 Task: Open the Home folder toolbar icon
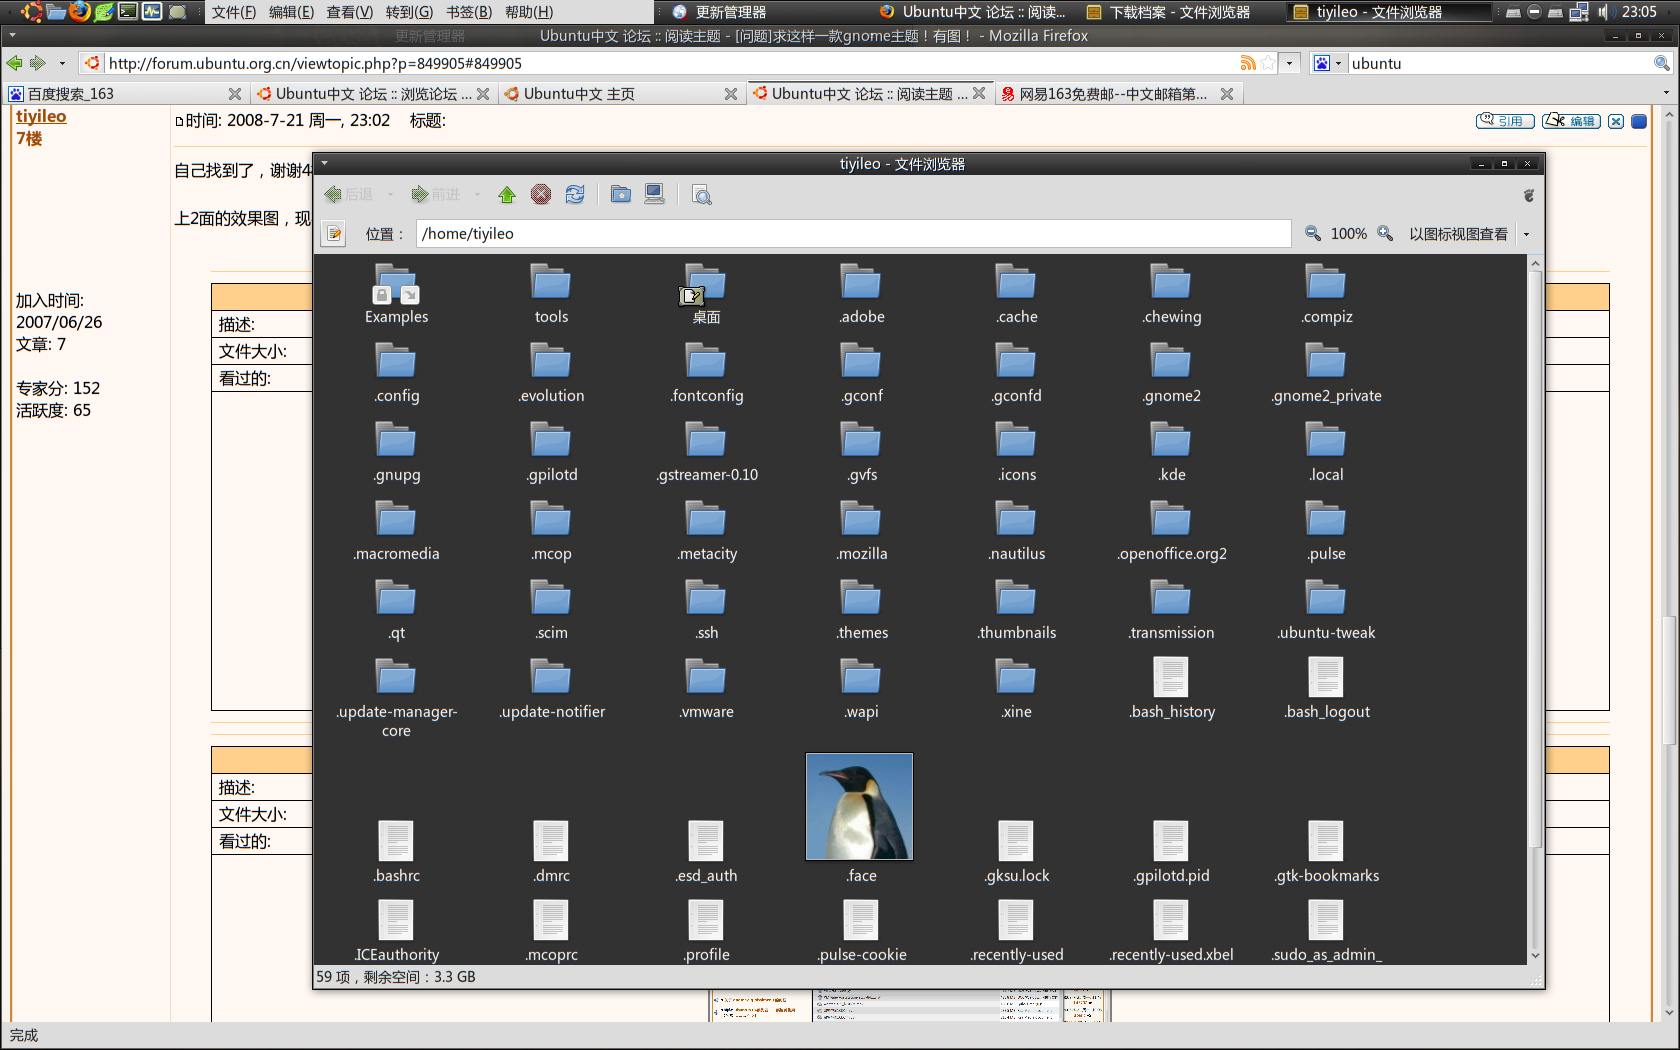click(x=621, y=195)
